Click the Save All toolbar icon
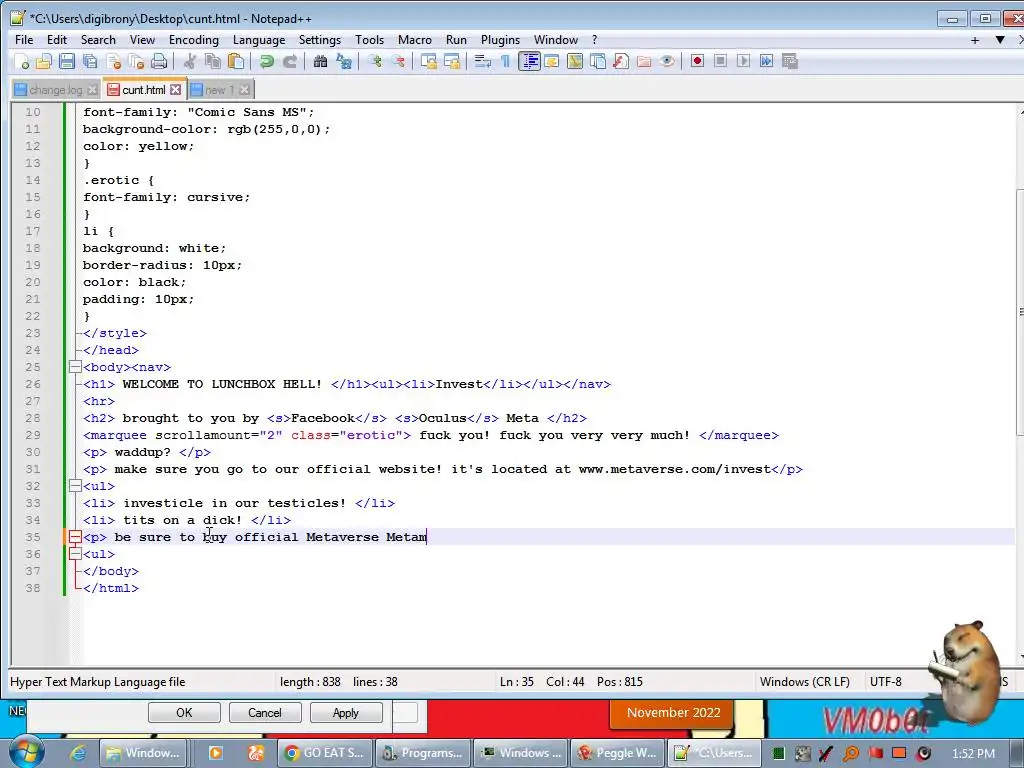The image size is (1024, 768). pos(90,61)
